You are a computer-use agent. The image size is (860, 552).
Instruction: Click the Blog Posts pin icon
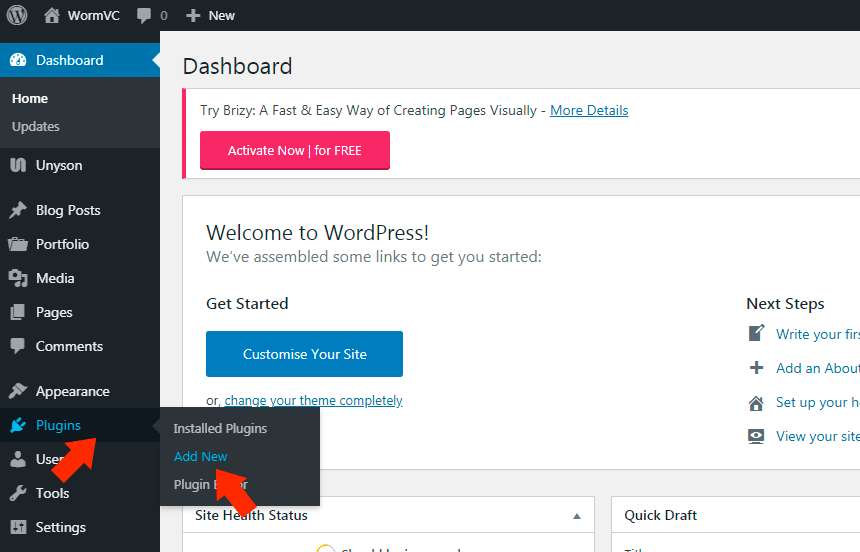18,210
